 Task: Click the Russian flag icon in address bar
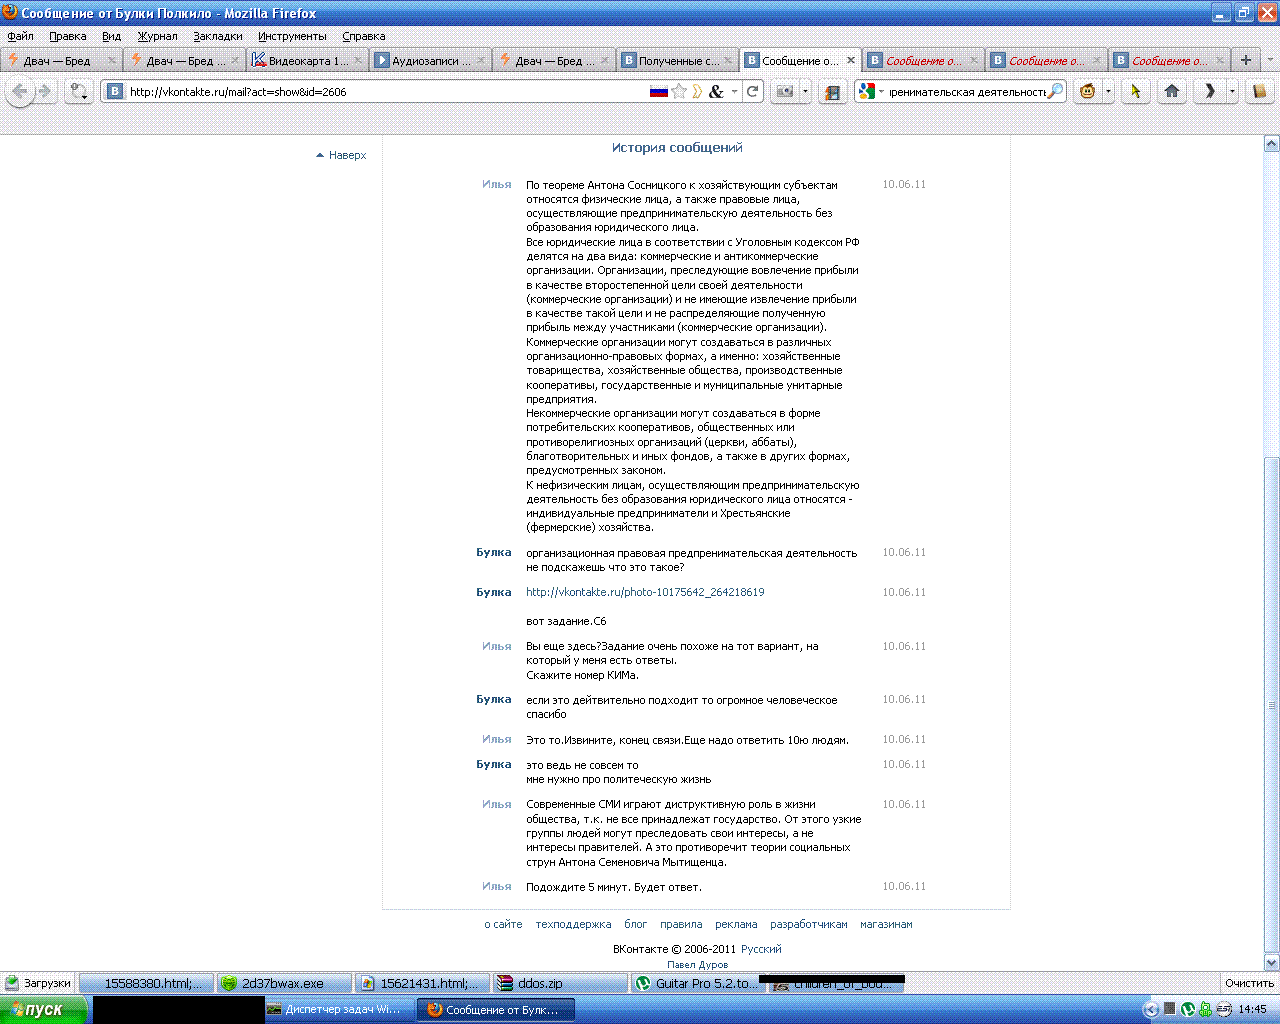pos(658,91)
